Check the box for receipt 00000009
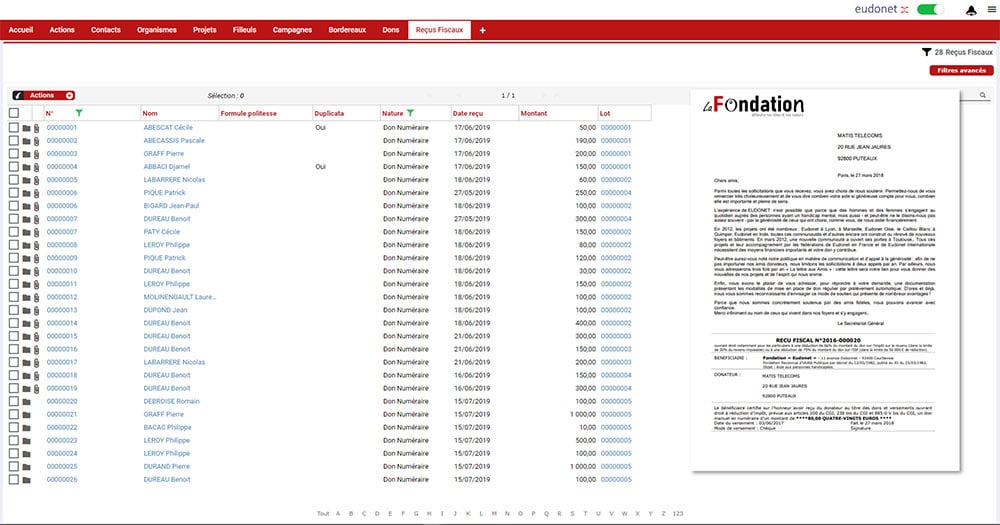Viewport: 1000px width, 525px height. coord(13,258)
